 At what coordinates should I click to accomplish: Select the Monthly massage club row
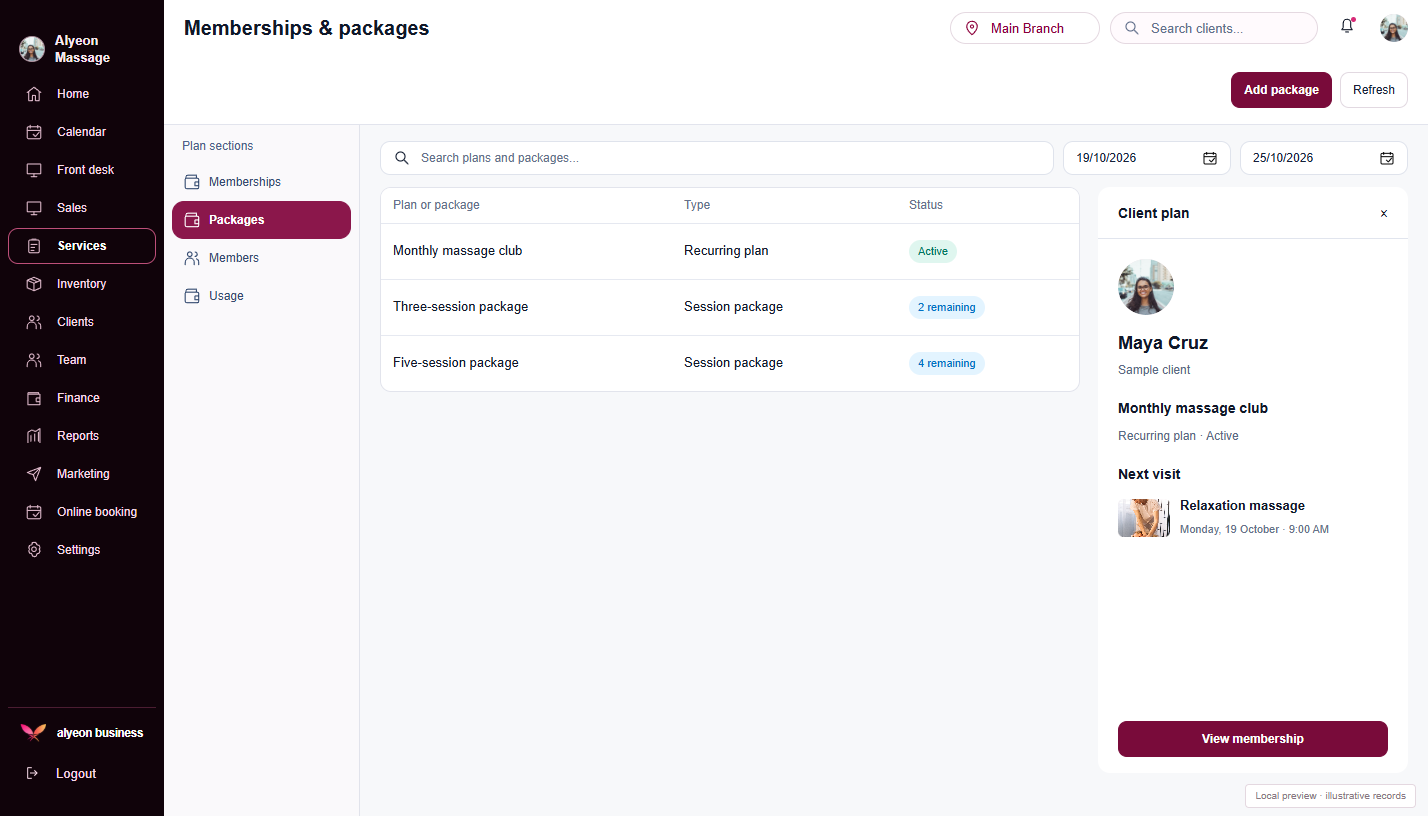point(730,251)
